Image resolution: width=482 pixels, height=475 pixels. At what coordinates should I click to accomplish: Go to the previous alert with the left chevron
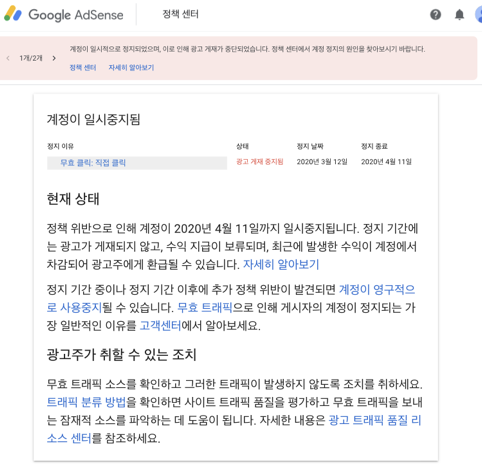click(x=8, y=58)
